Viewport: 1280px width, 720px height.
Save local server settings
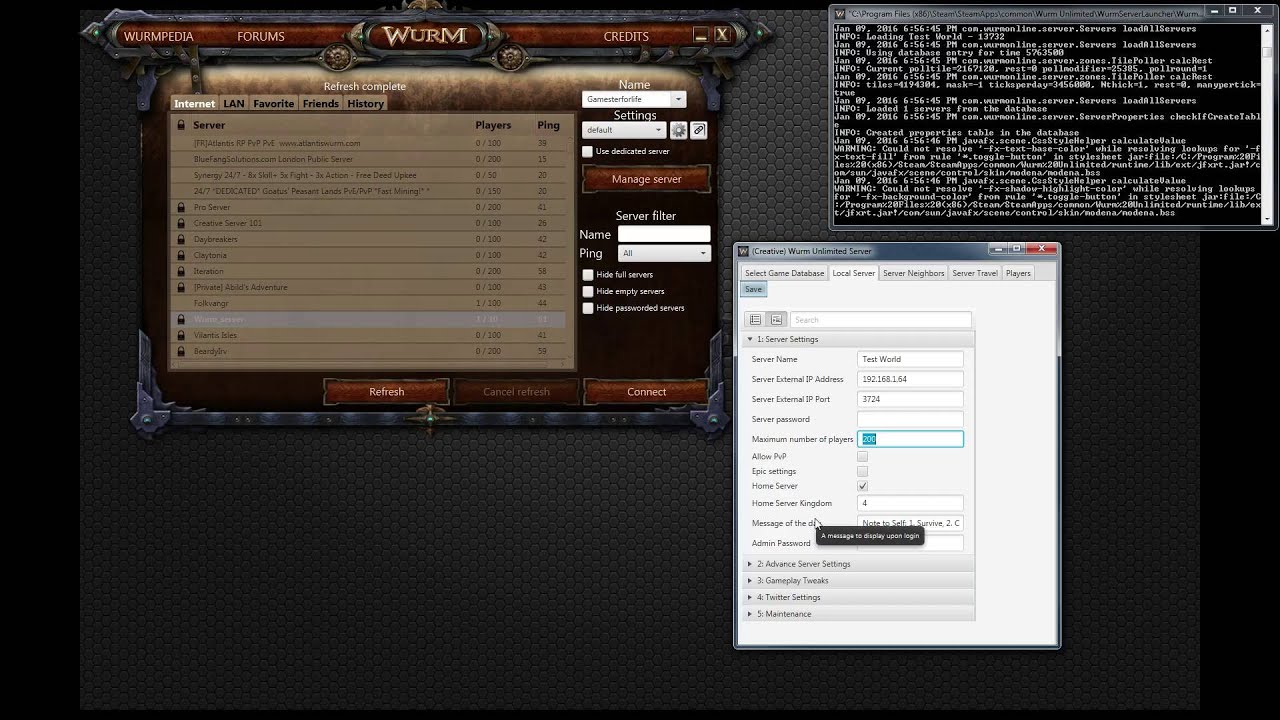[x=753, y=289]
